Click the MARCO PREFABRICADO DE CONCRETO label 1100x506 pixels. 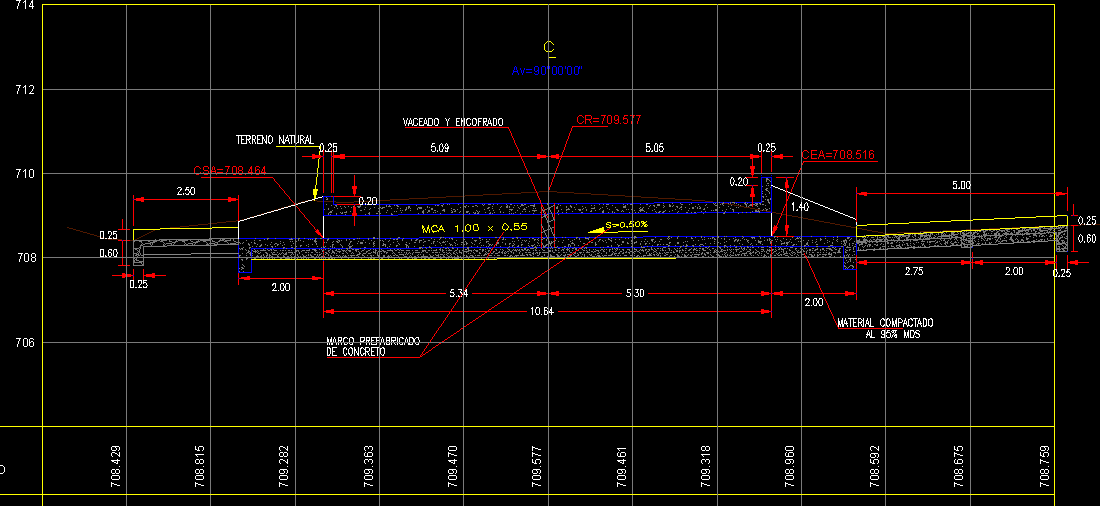(371, 346)
